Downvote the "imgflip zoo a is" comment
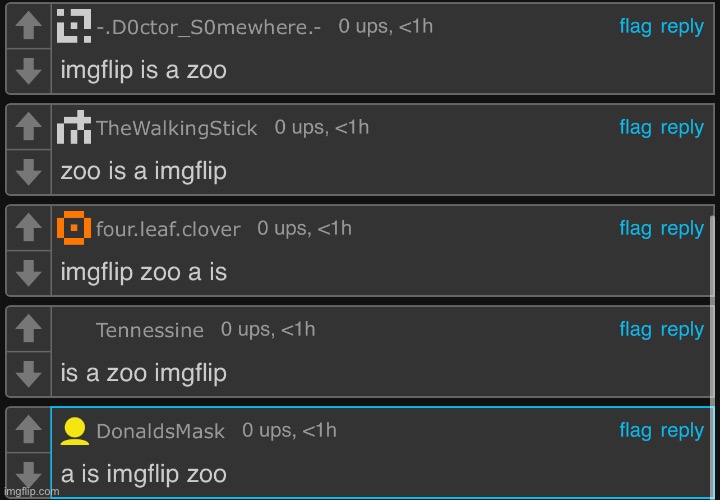The width and height of the screenshot is (720, 500). [29, 273]
